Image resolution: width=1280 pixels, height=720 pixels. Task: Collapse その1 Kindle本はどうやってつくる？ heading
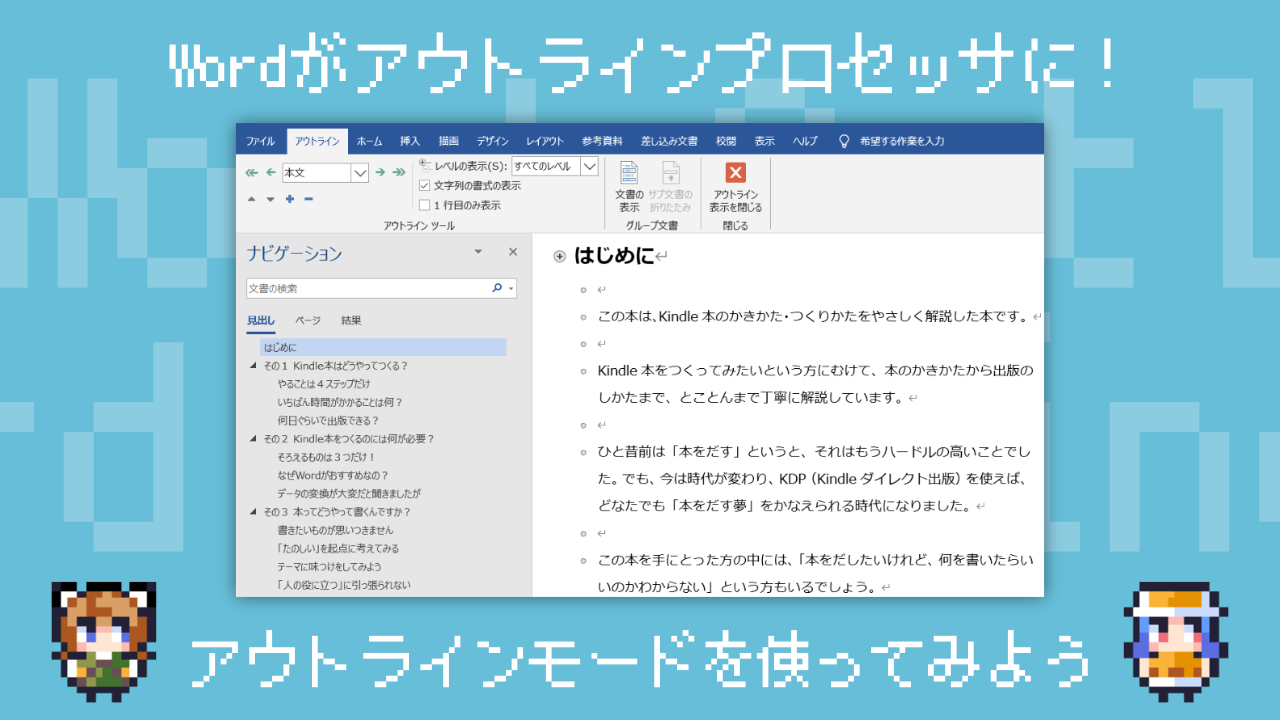tap(253, 365)
